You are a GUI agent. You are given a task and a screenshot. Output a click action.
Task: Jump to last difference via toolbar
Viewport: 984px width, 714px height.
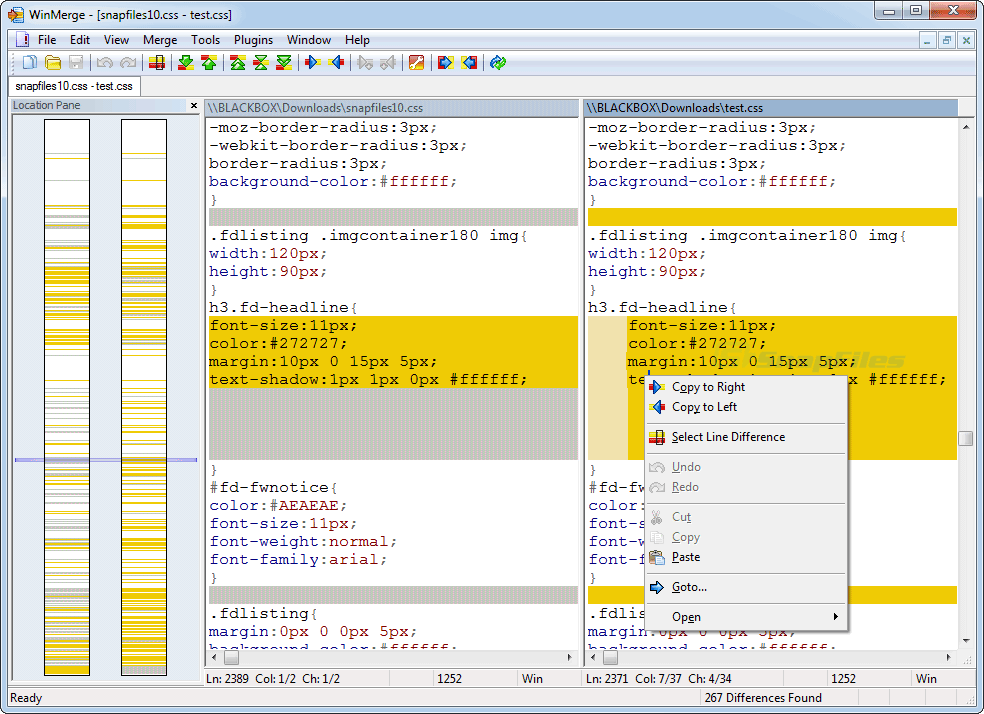pos(284,63)
